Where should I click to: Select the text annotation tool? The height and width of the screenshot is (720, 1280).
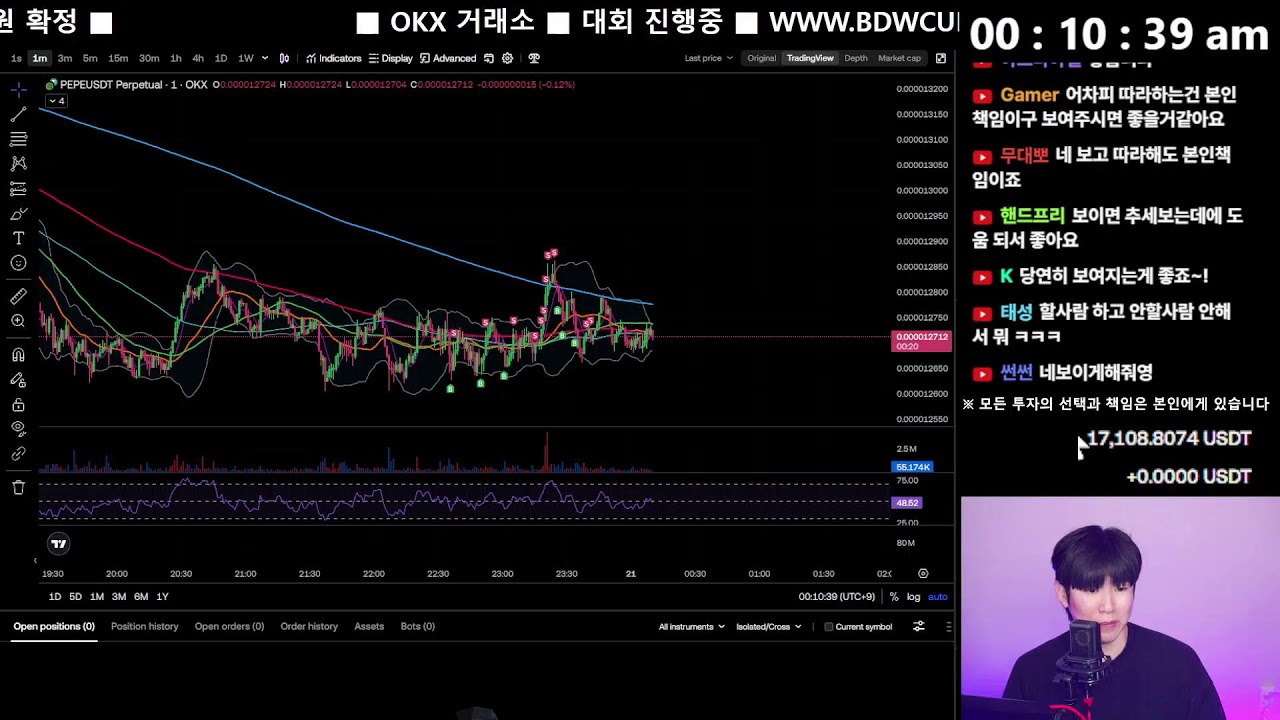pos(18,238)
